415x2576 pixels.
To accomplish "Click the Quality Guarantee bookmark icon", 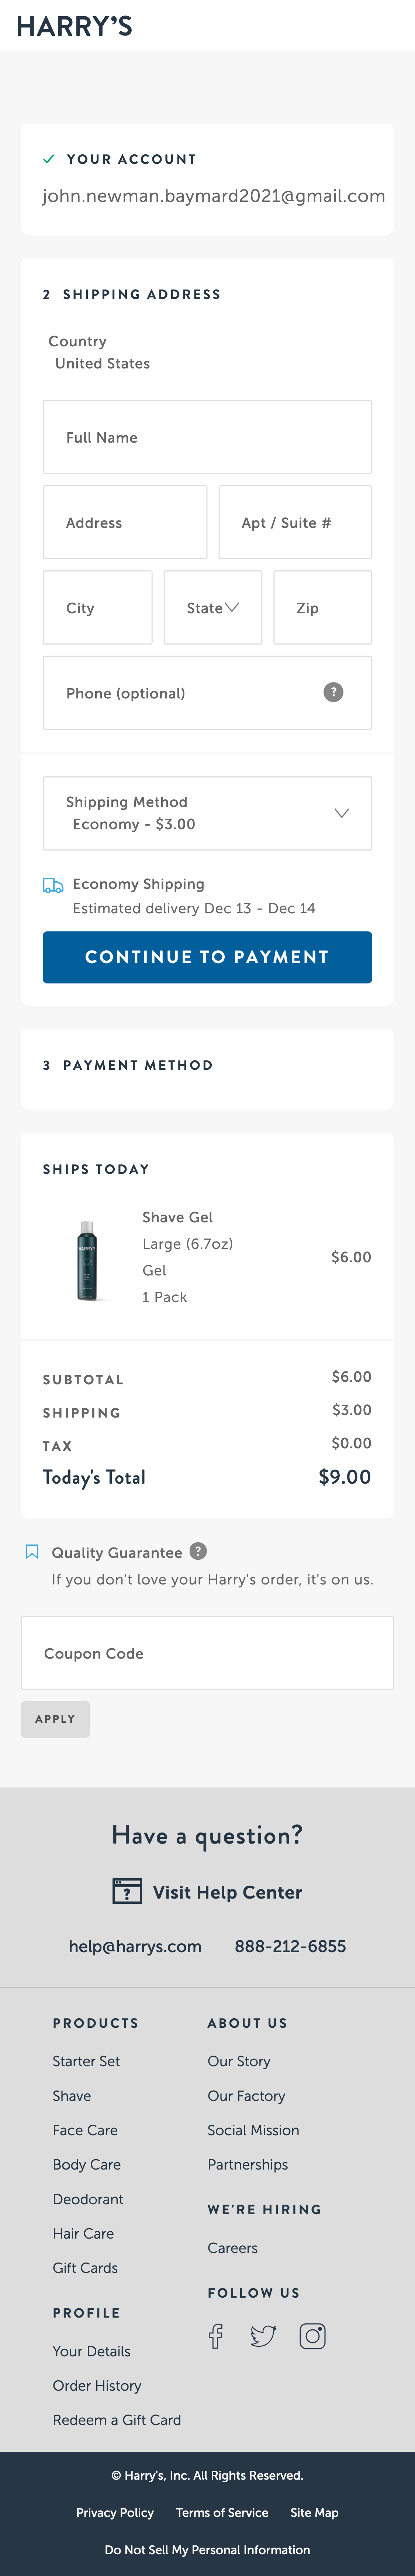I will tap(32, 1552).
